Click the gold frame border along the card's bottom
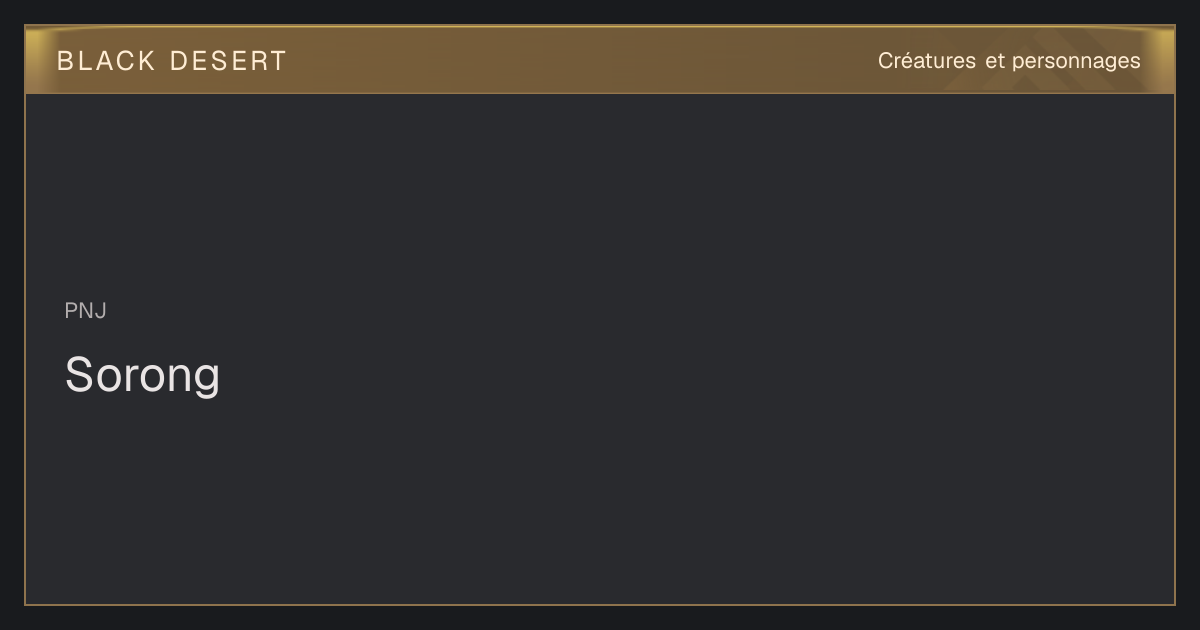1200x630 pixels. point(600,605)
